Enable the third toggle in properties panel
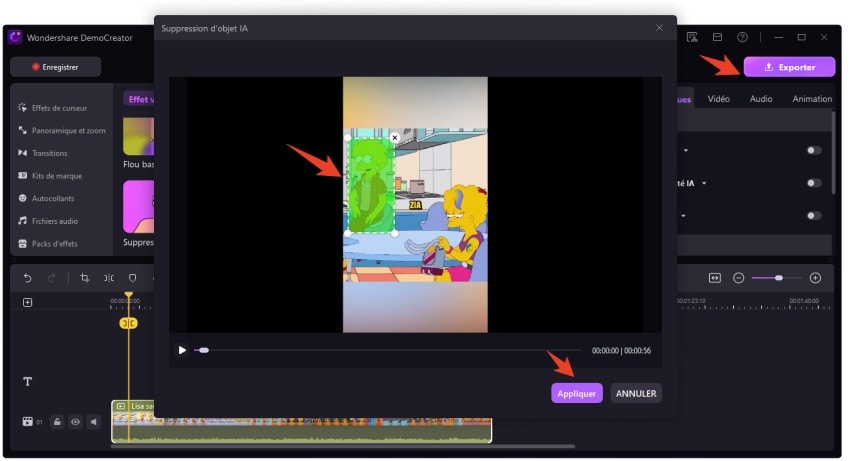The image size is (850, 461). [814, 216]
